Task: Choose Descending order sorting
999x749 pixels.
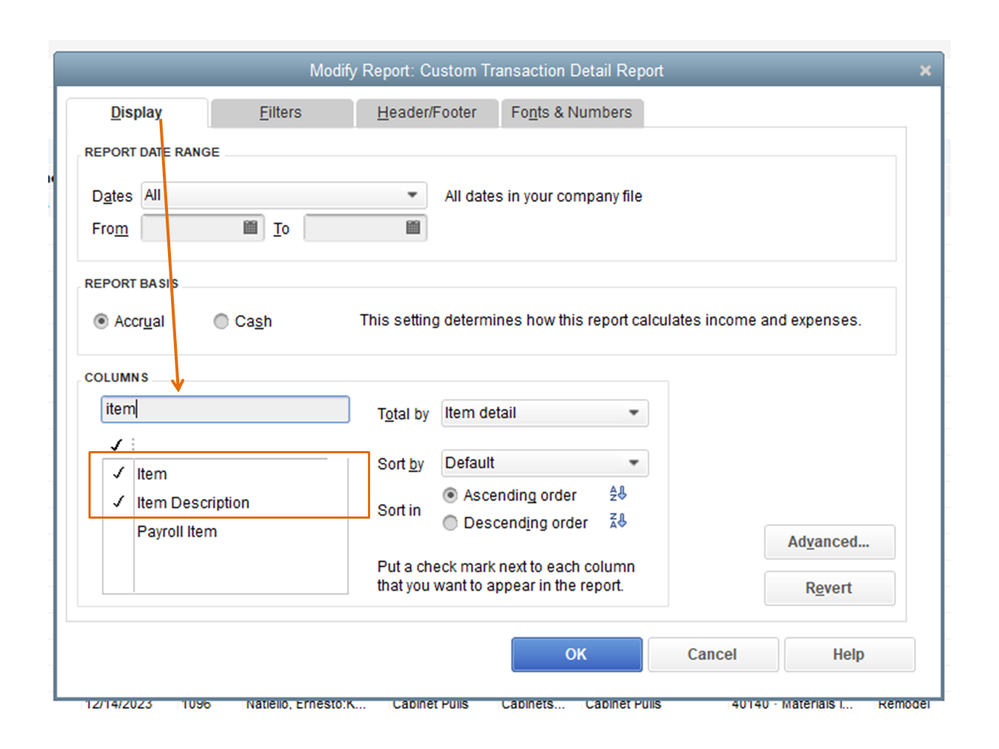Action: click(x=450, y=523)
